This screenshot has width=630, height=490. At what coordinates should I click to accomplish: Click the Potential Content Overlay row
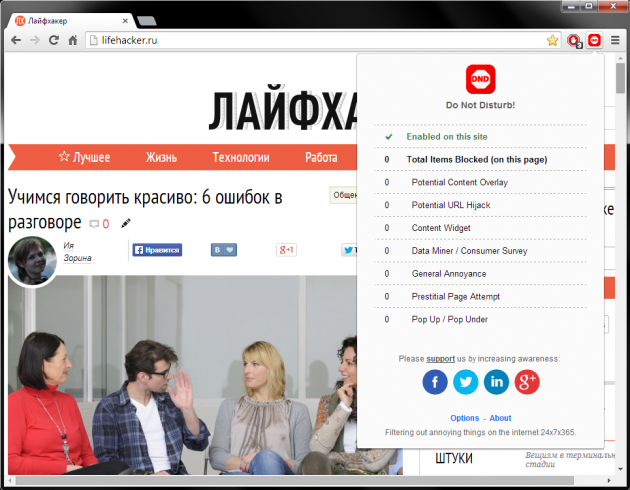click(481, 182)
